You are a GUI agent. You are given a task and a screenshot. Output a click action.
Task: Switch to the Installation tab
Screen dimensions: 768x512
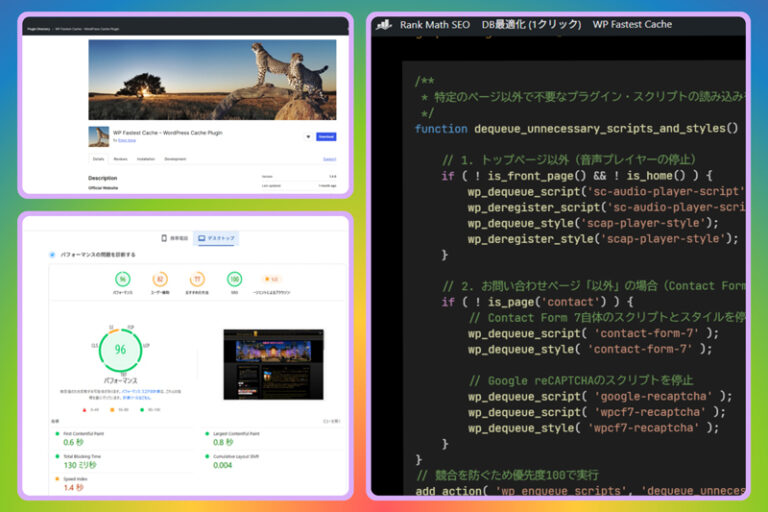click(x=146, y=159)
